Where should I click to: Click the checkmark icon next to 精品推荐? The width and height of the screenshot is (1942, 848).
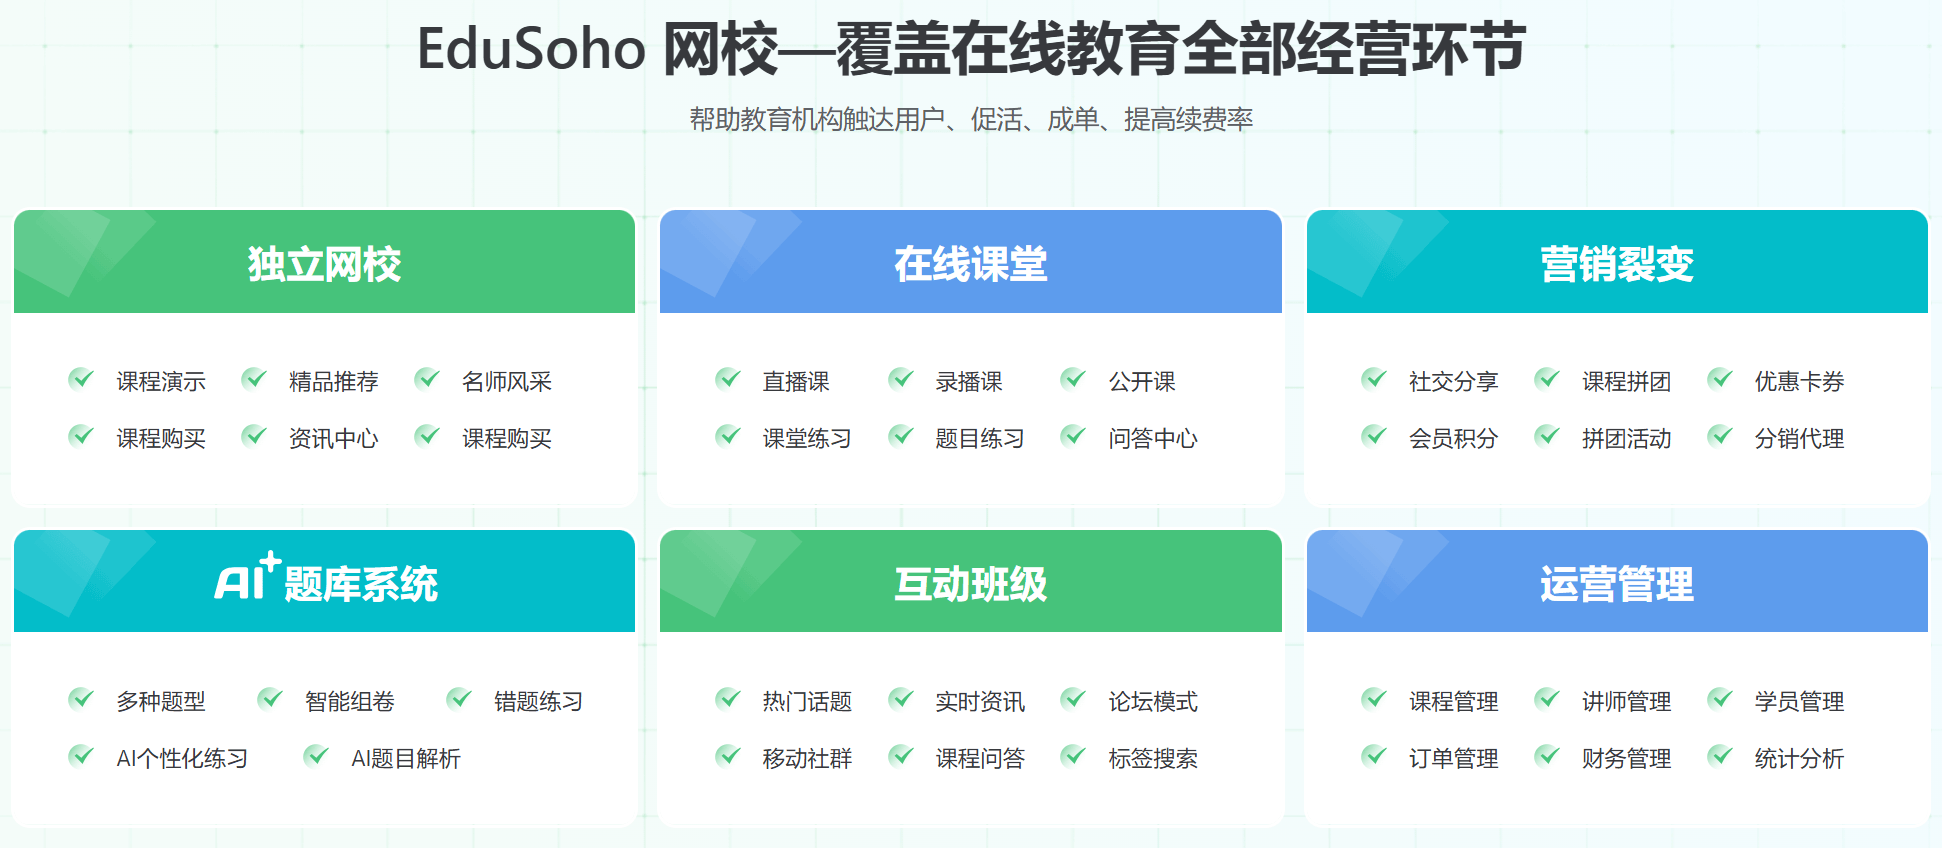tap(254, 379)
